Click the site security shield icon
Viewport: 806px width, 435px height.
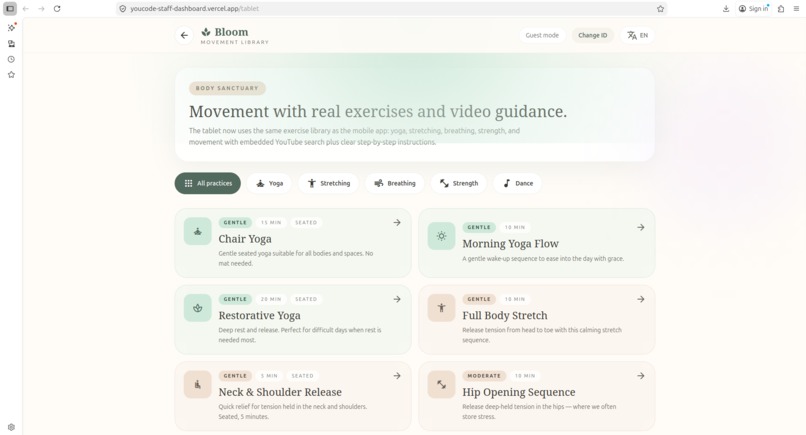[x=123, y=9]
